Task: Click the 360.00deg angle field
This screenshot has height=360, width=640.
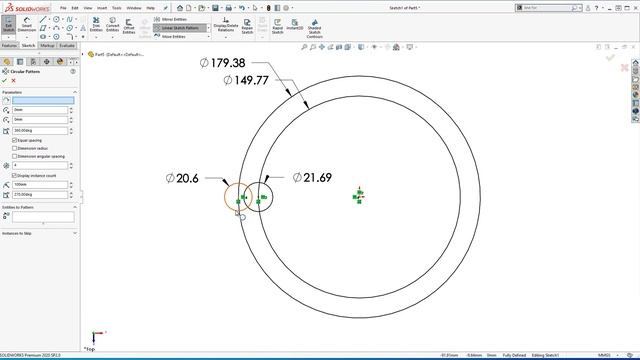Action: [x=40, y=131]
